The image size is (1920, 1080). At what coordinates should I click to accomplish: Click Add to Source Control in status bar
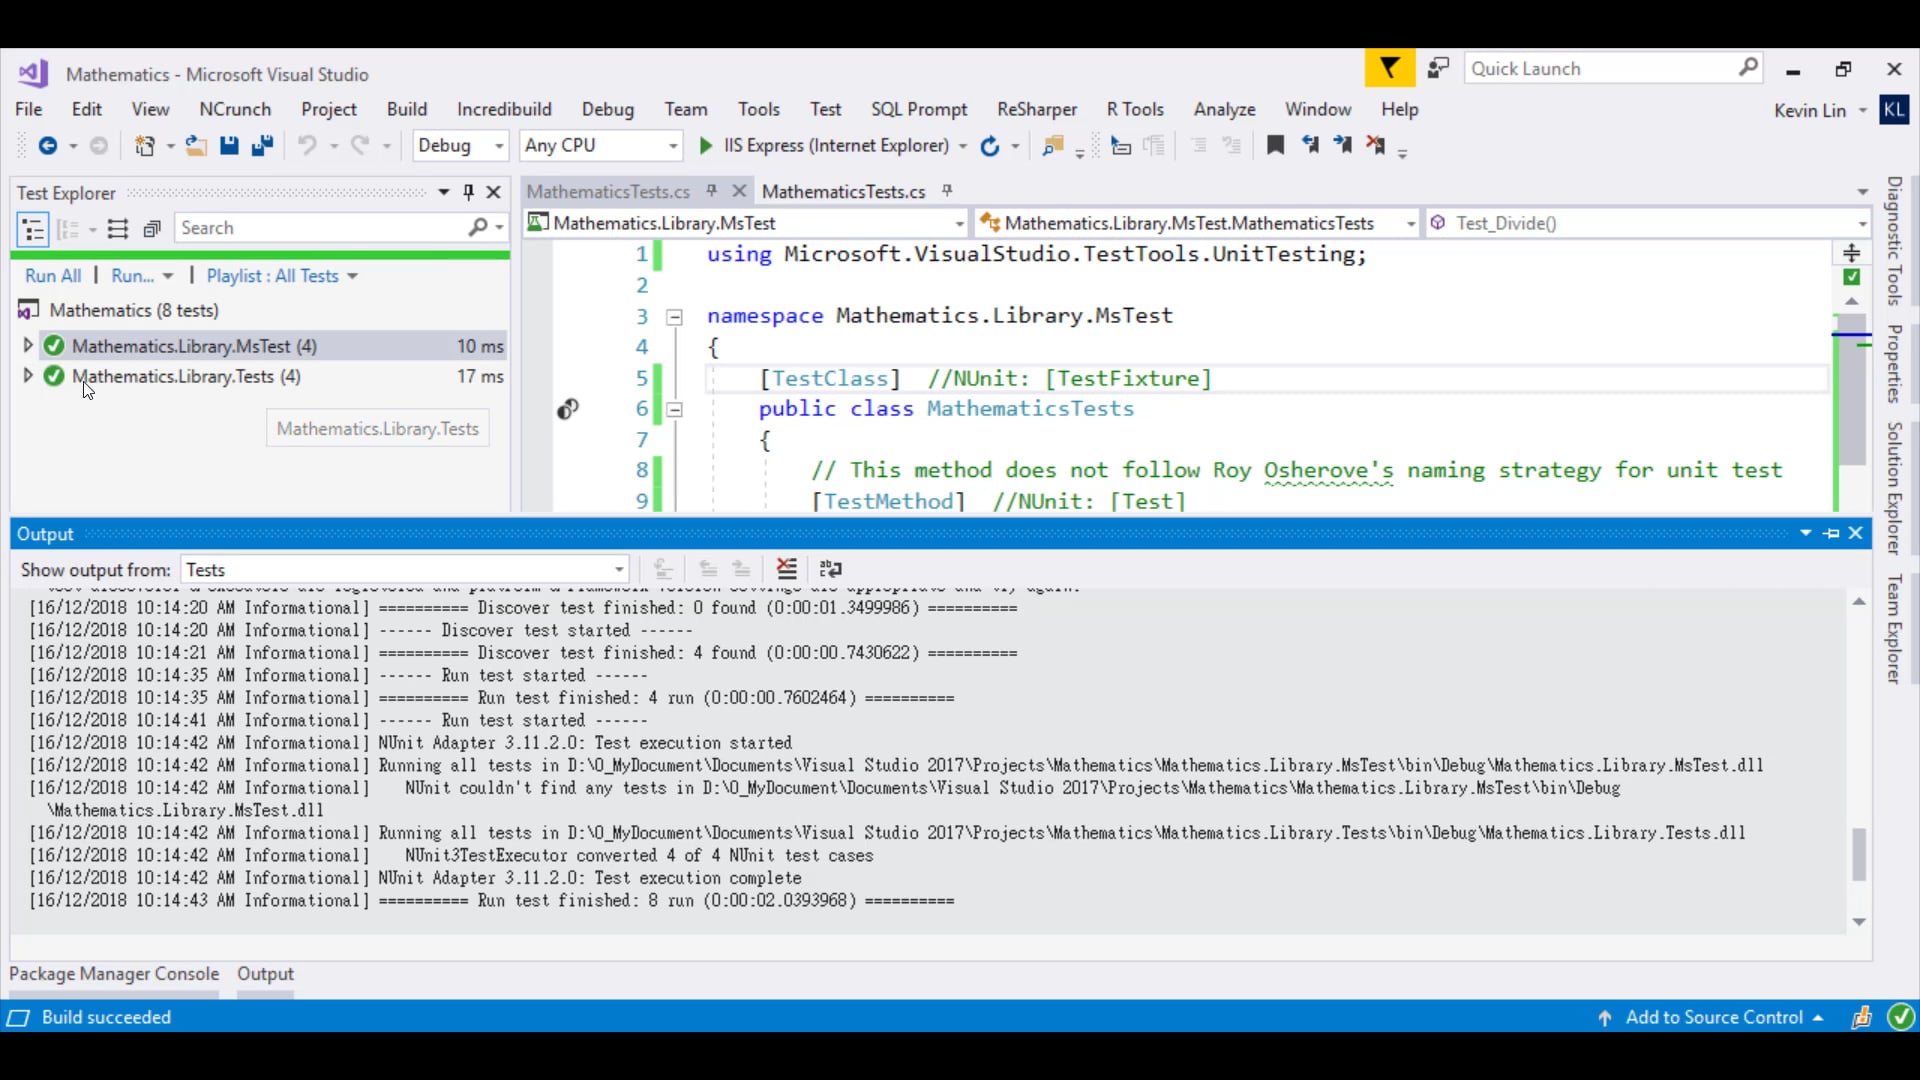1713,1017
